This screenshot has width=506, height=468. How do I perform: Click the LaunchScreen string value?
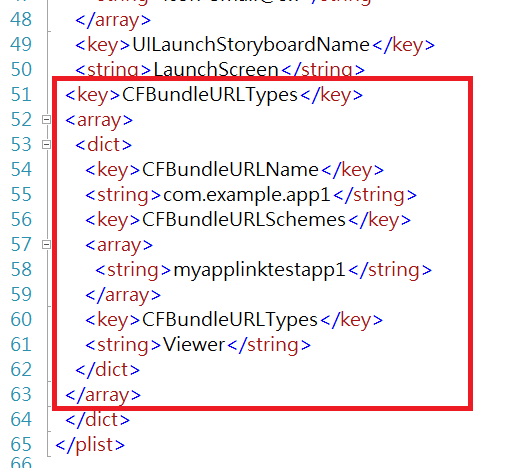tap(216, 70)
